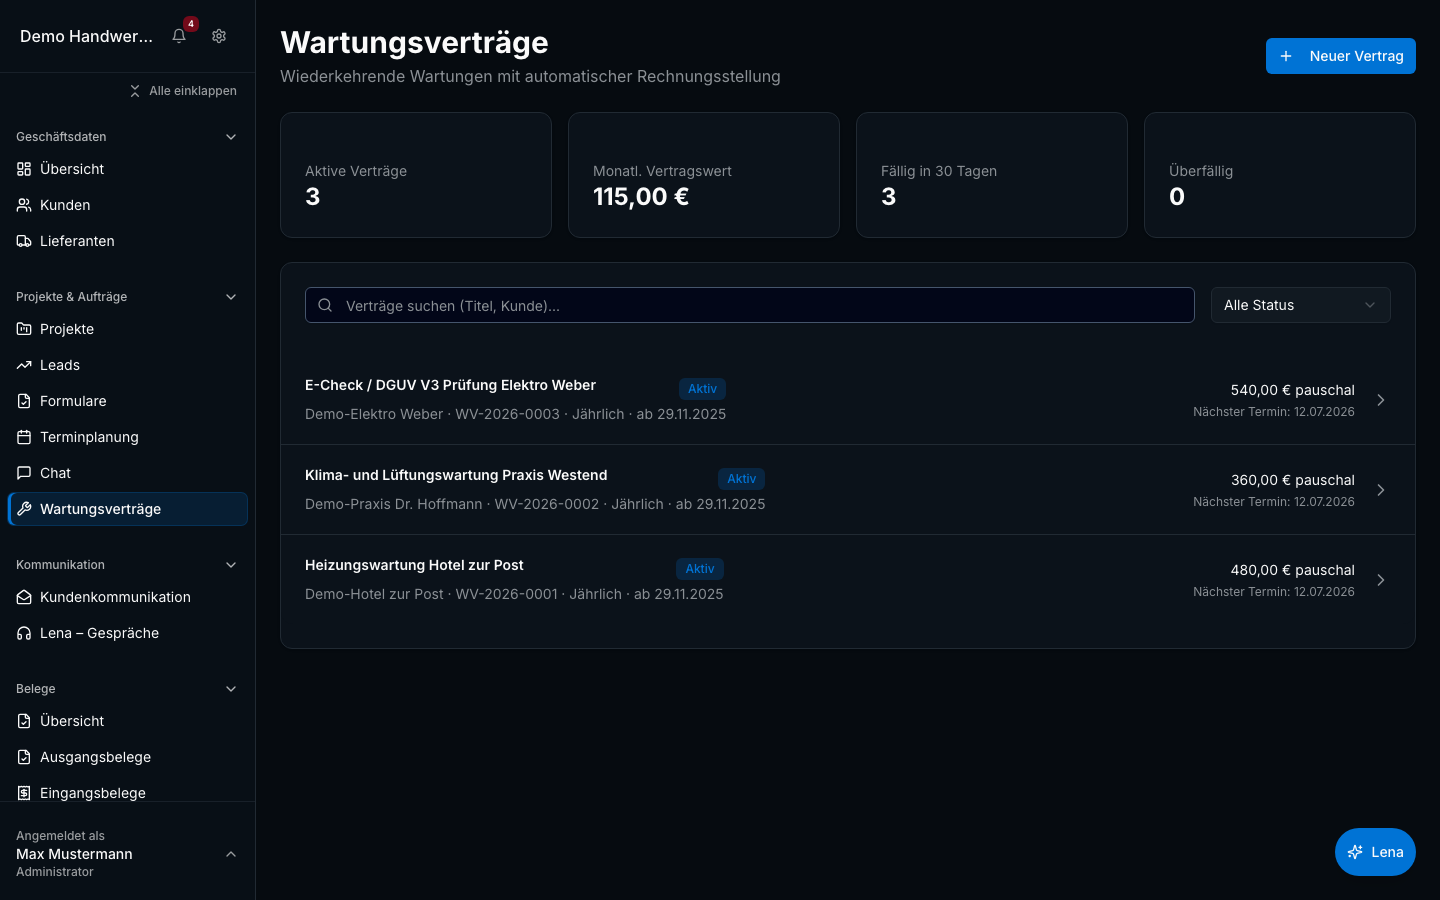Open Ausgangsbelege in the sidebar
Viewport: 1440px width, 900px height.
(128, 757)
